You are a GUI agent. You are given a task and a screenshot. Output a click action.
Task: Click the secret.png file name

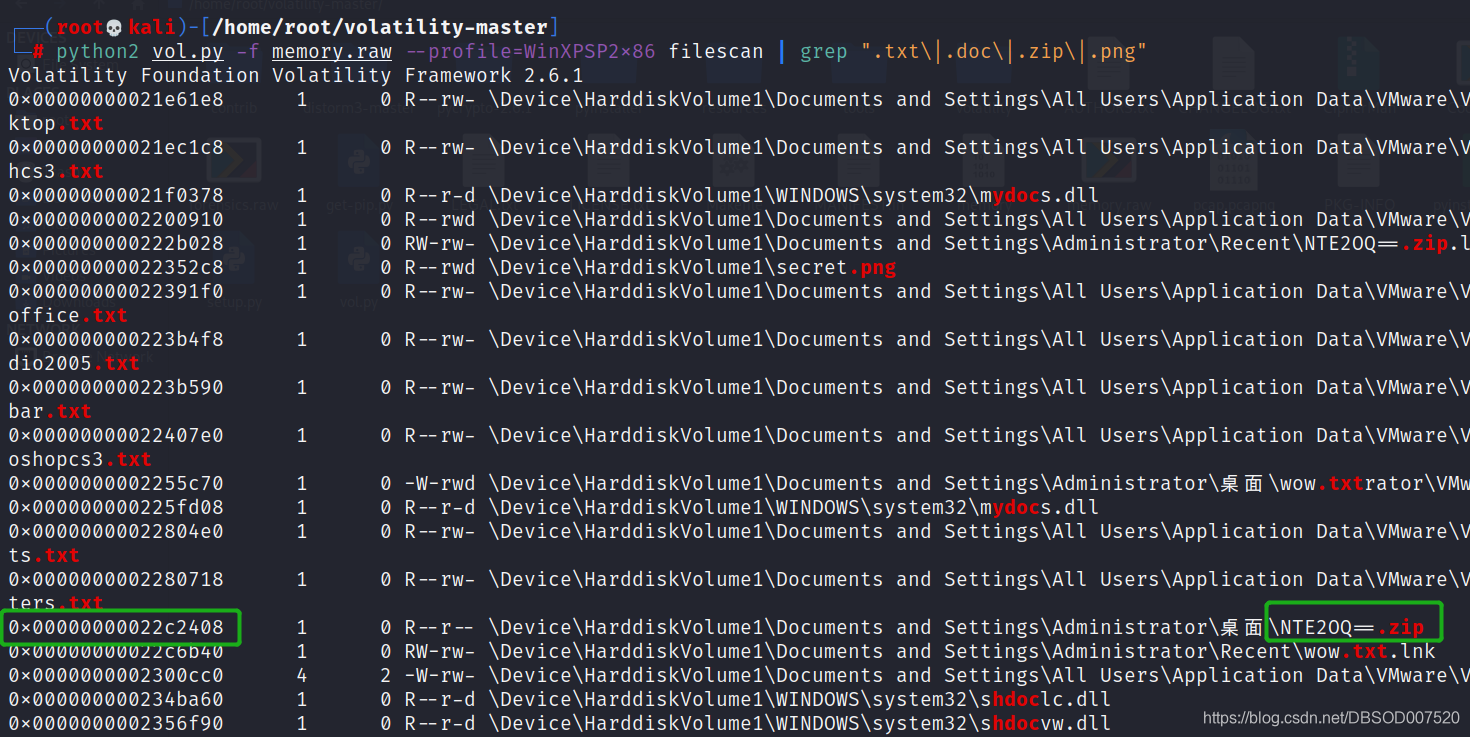tap(836, 267)
